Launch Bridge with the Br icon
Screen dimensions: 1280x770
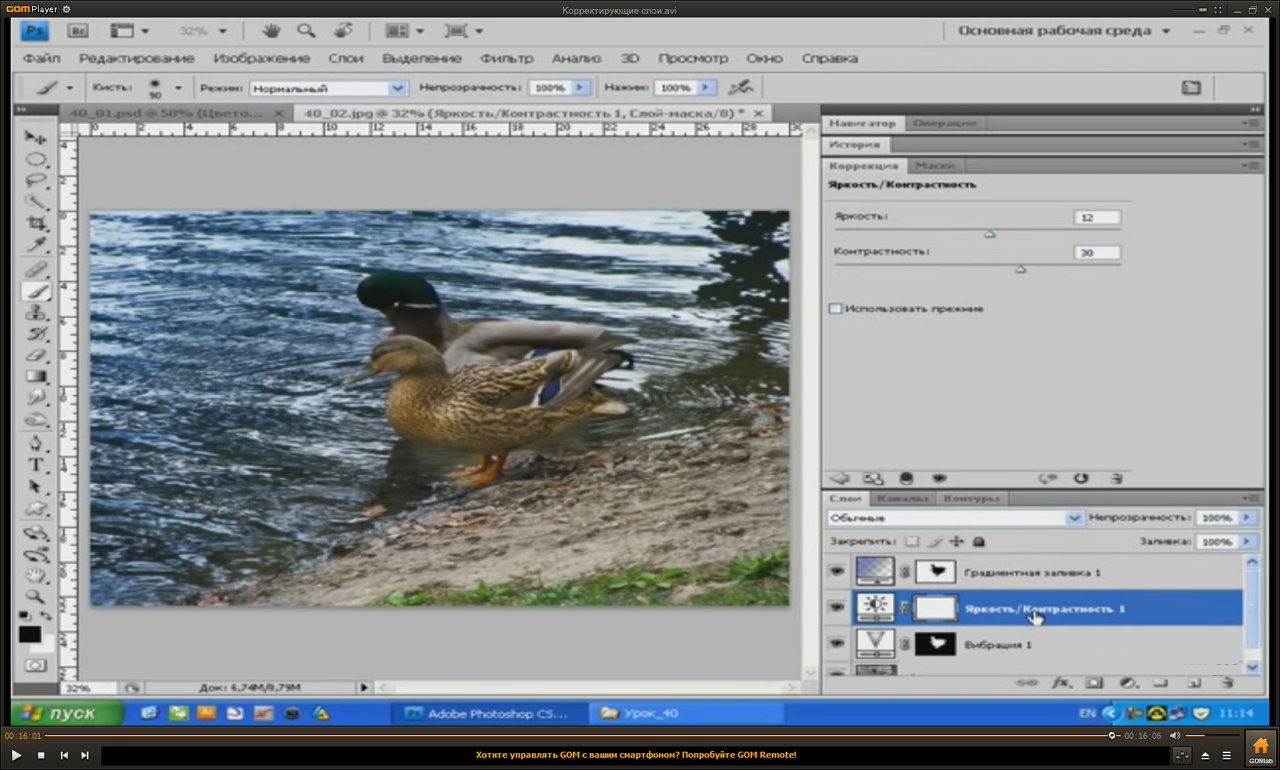79,31
